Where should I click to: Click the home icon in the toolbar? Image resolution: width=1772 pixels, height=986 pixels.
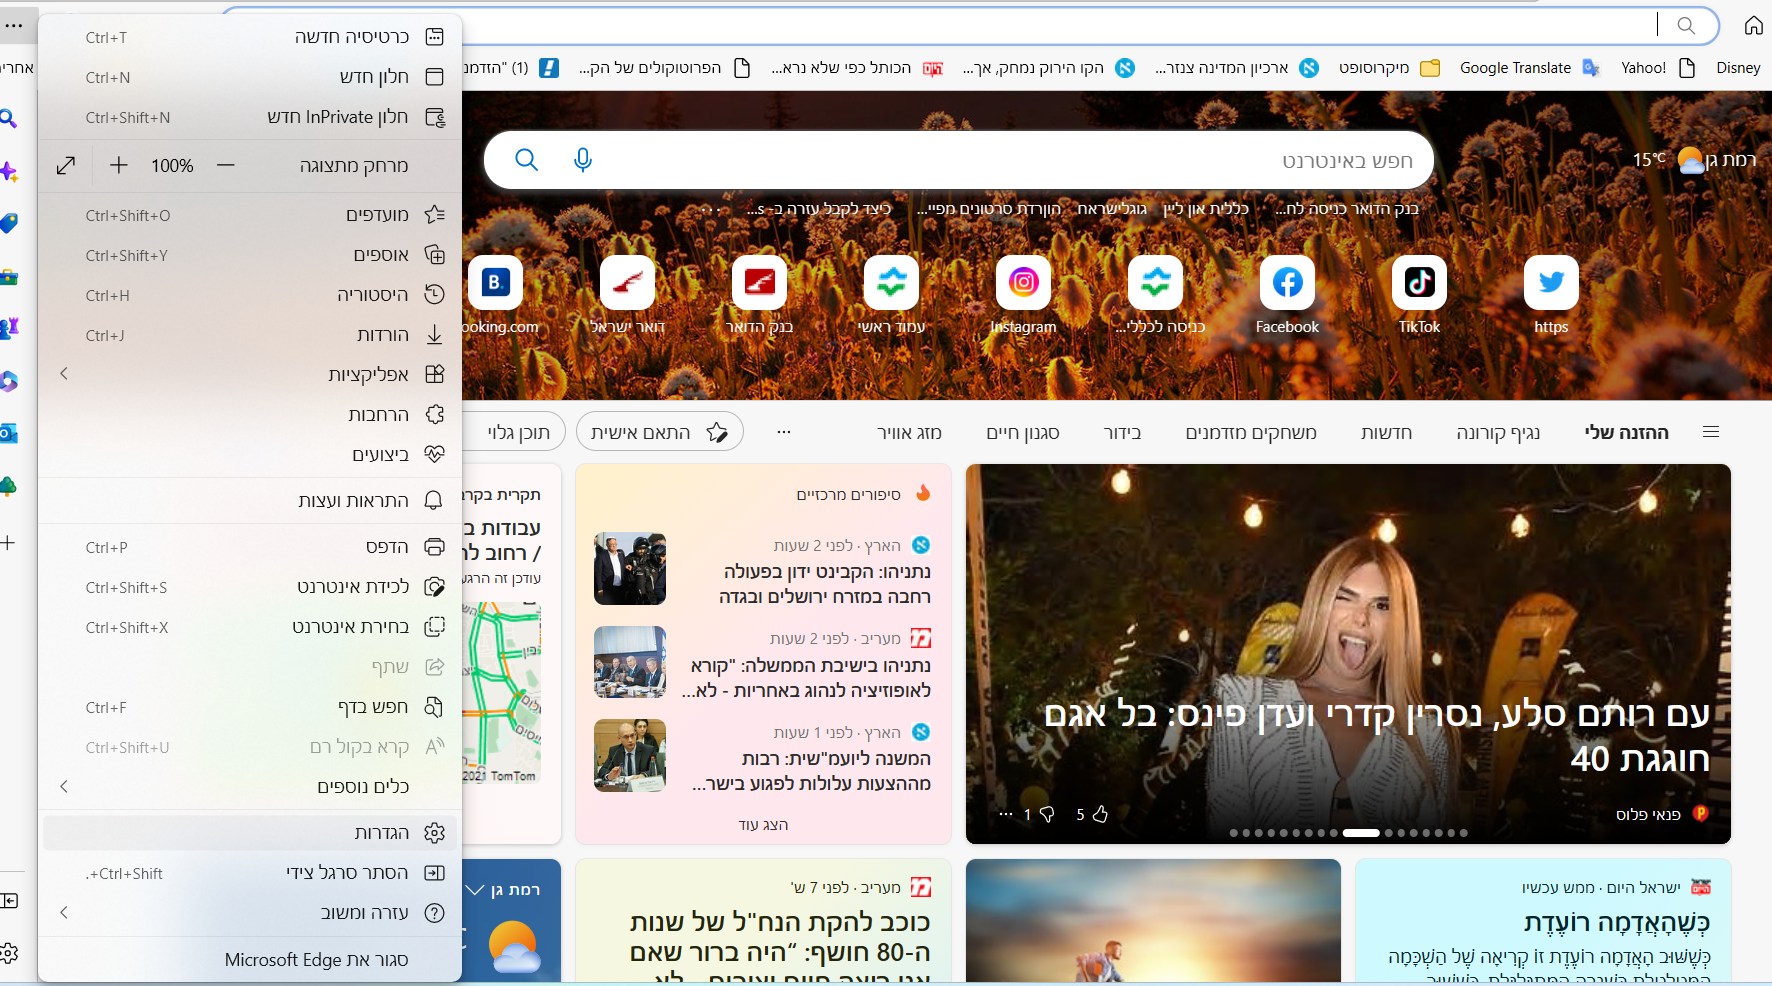point(1753,26)
